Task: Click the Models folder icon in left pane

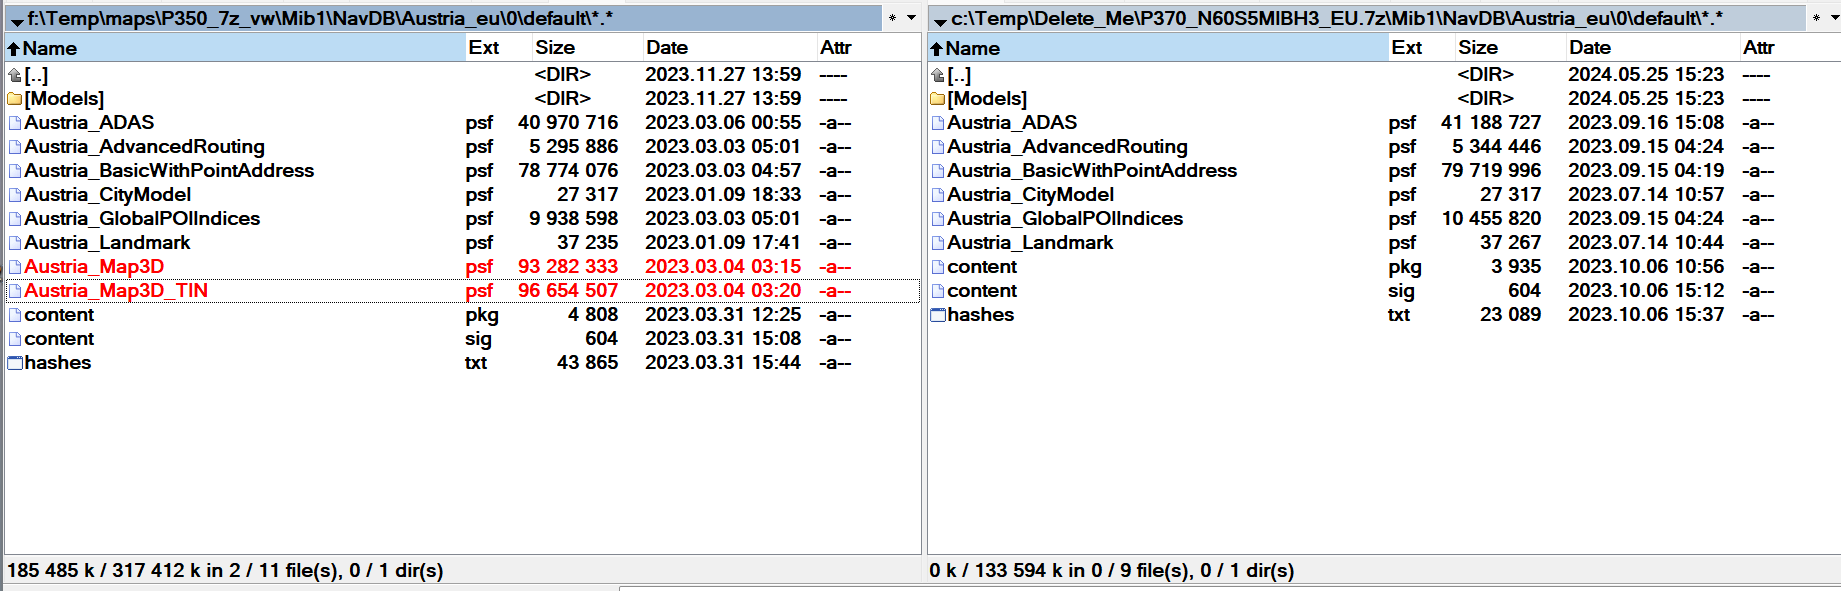Action: (x=14, y=99)
